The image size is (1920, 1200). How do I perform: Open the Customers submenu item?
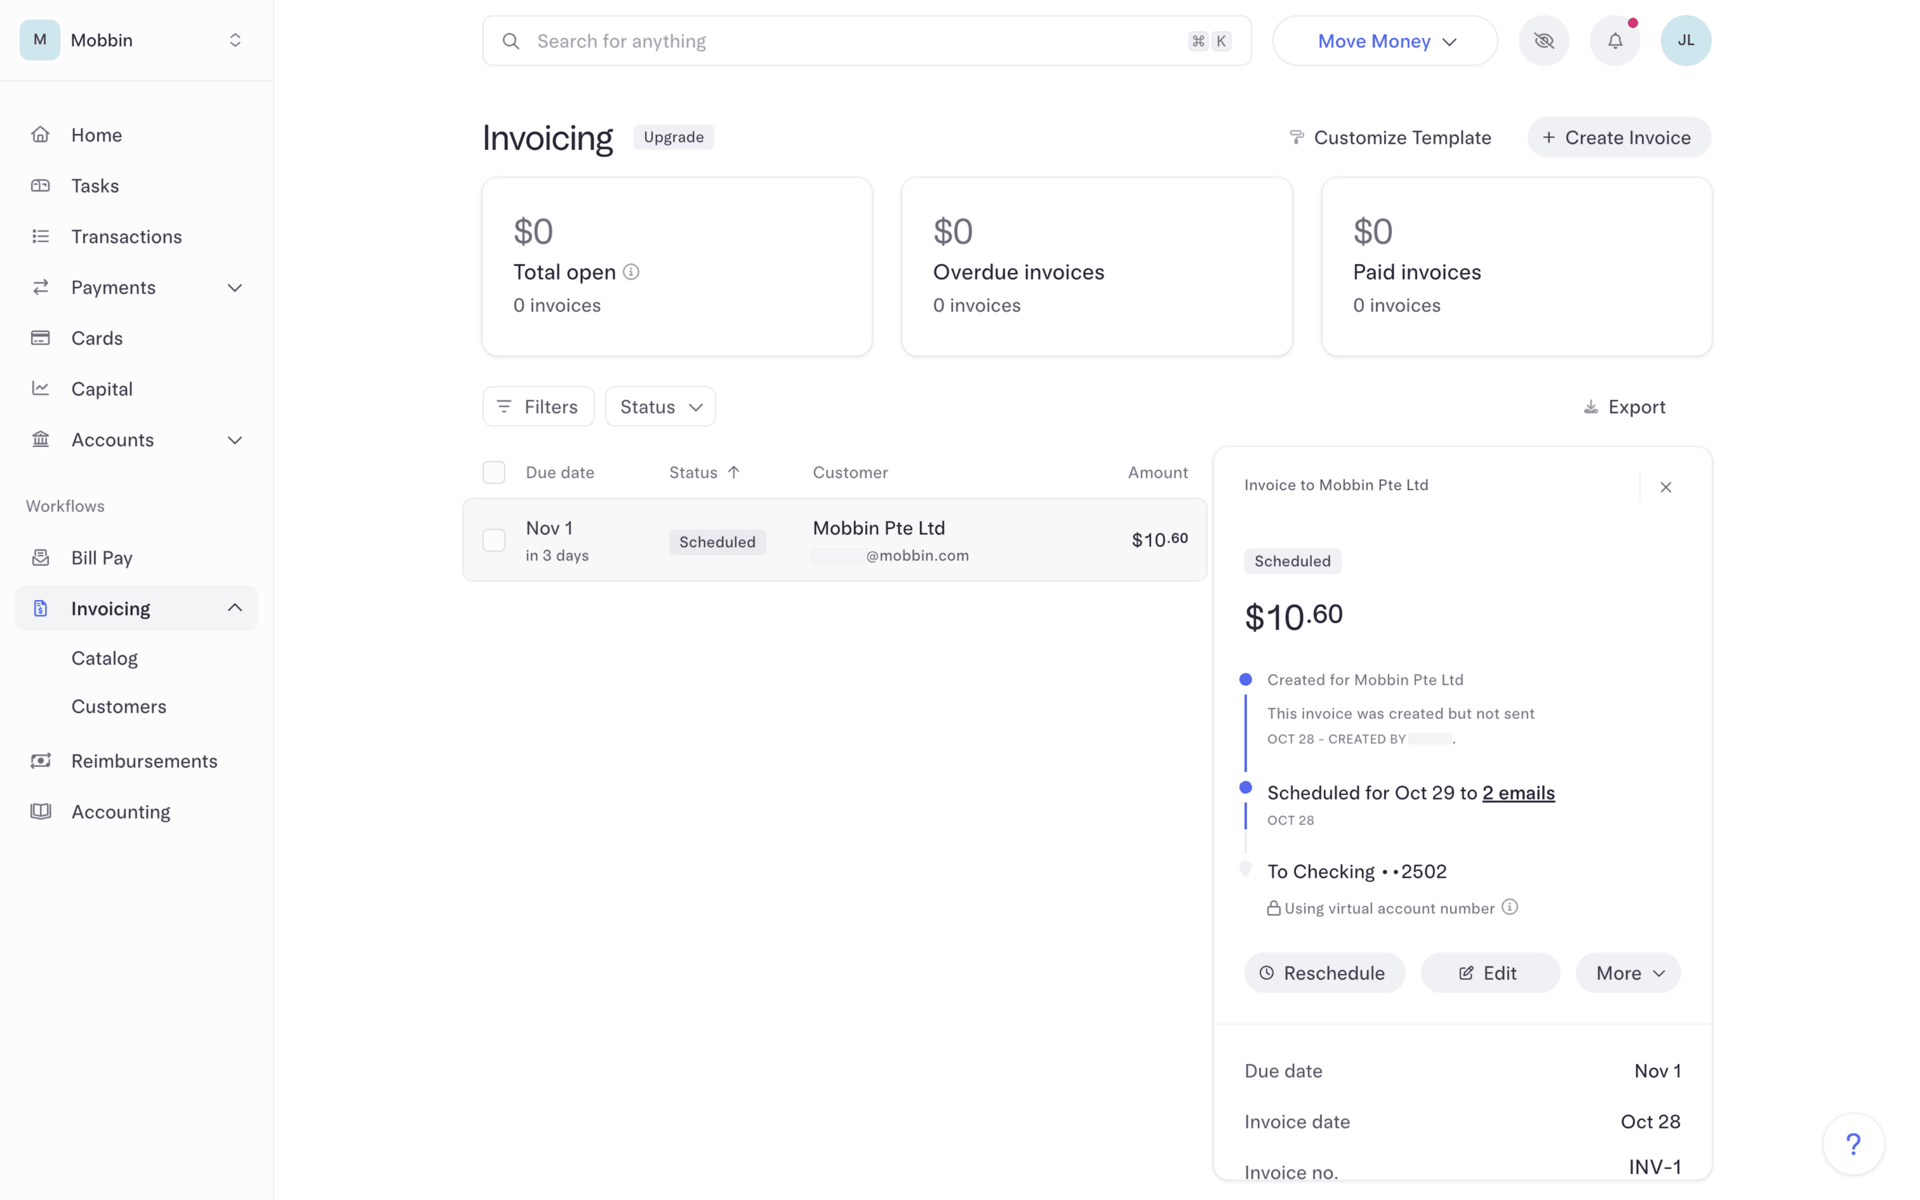[x=118, y=706]
